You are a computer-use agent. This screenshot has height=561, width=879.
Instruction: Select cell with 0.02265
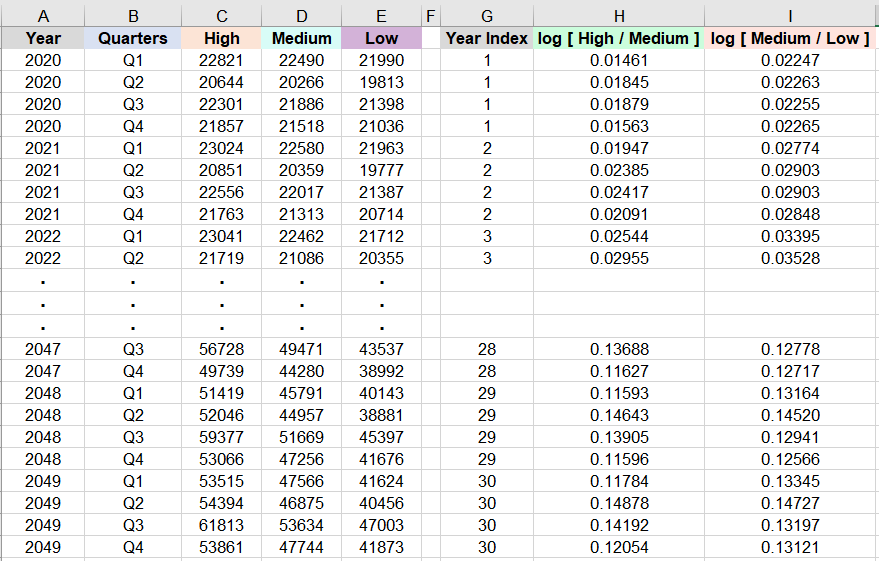coord(790,126)
